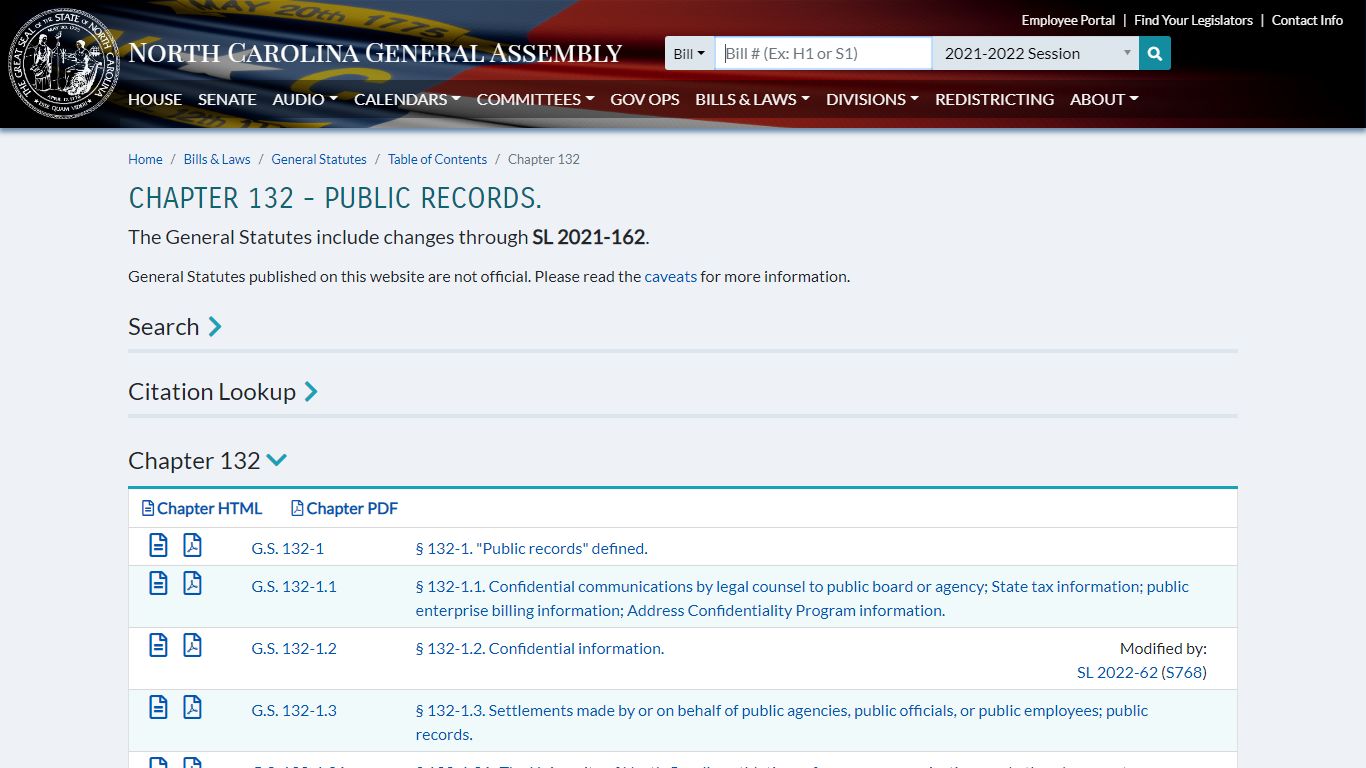Open § 132-1.2 Confidential information link
1366x768 pixels.
point(540,648)
